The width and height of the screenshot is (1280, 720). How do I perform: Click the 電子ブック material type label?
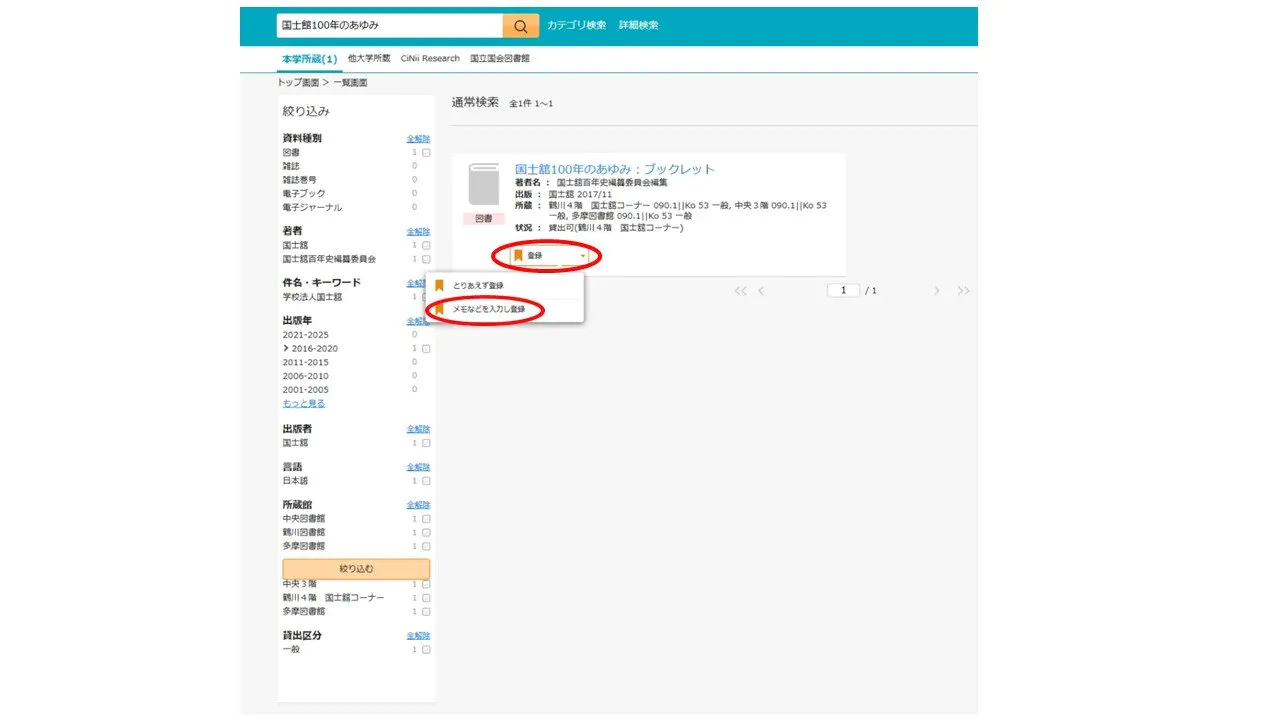click(304, 194)
